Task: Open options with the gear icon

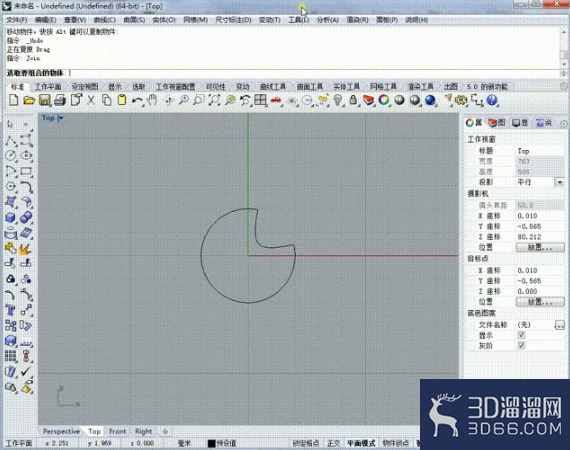Action: pyautogui.click(x=461, y=100)
